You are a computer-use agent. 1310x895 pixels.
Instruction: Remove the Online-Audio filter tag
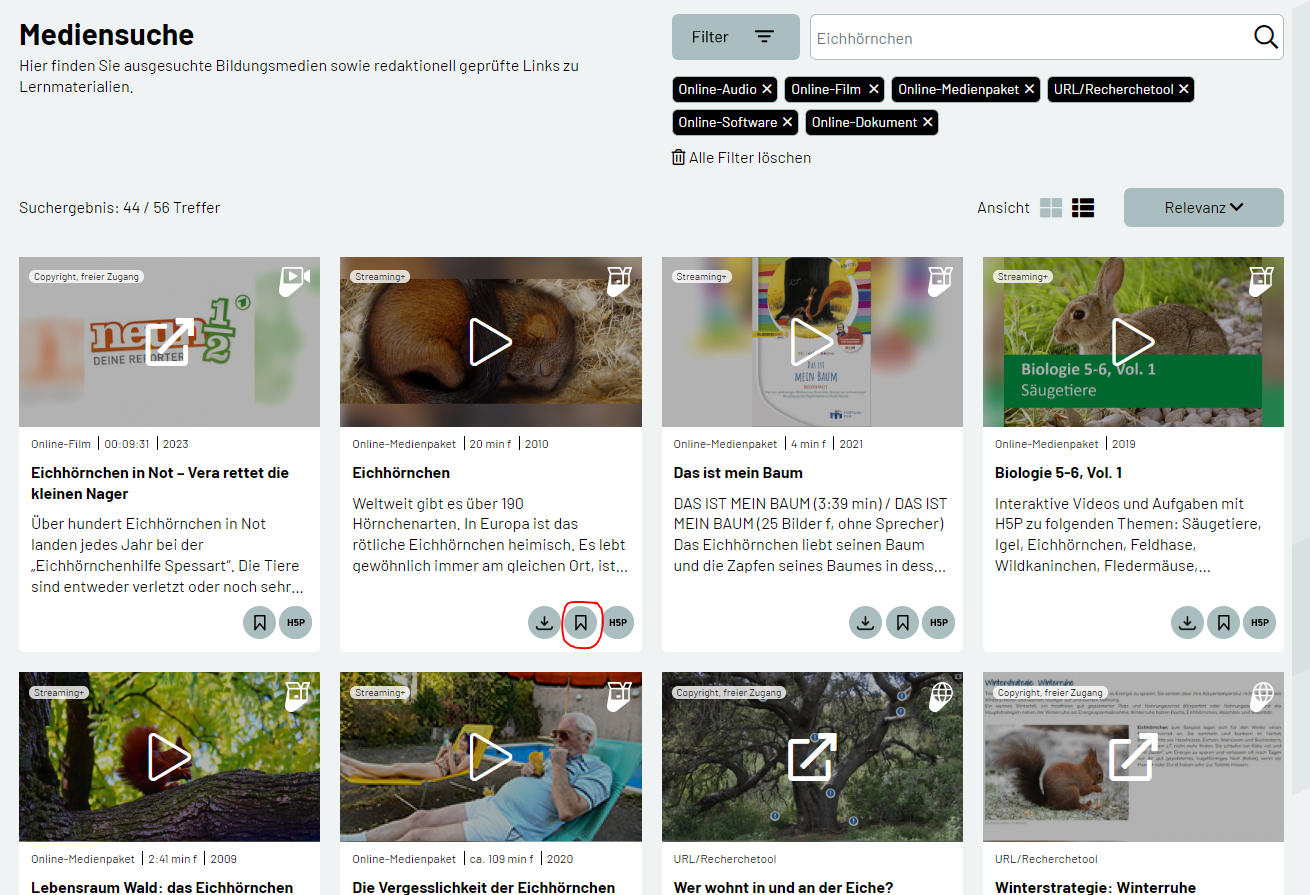click(x=767, y=89)
